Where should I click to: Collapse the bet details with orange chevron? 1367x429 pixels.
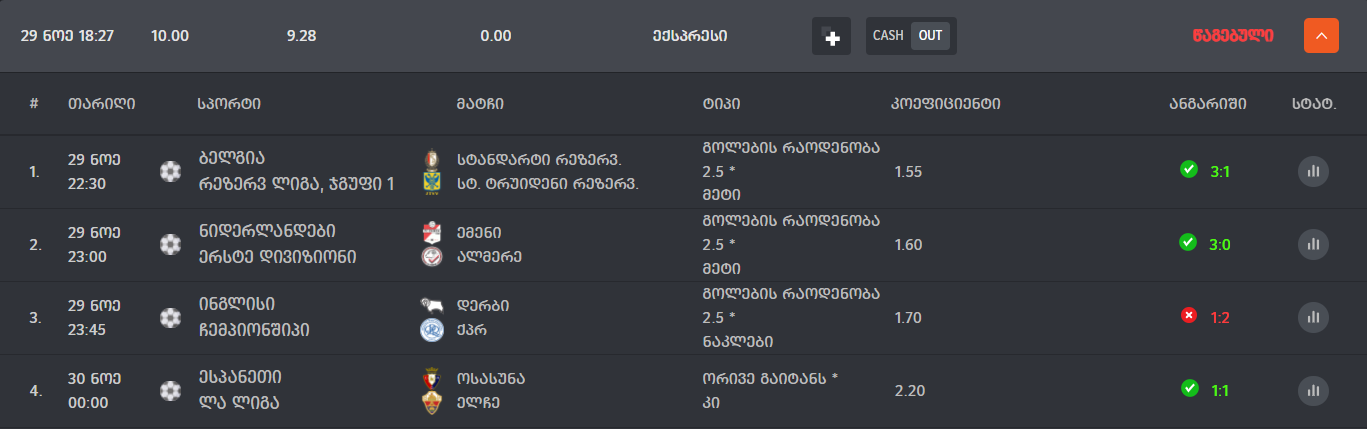pyautogui.click(x=1321, y=36)
